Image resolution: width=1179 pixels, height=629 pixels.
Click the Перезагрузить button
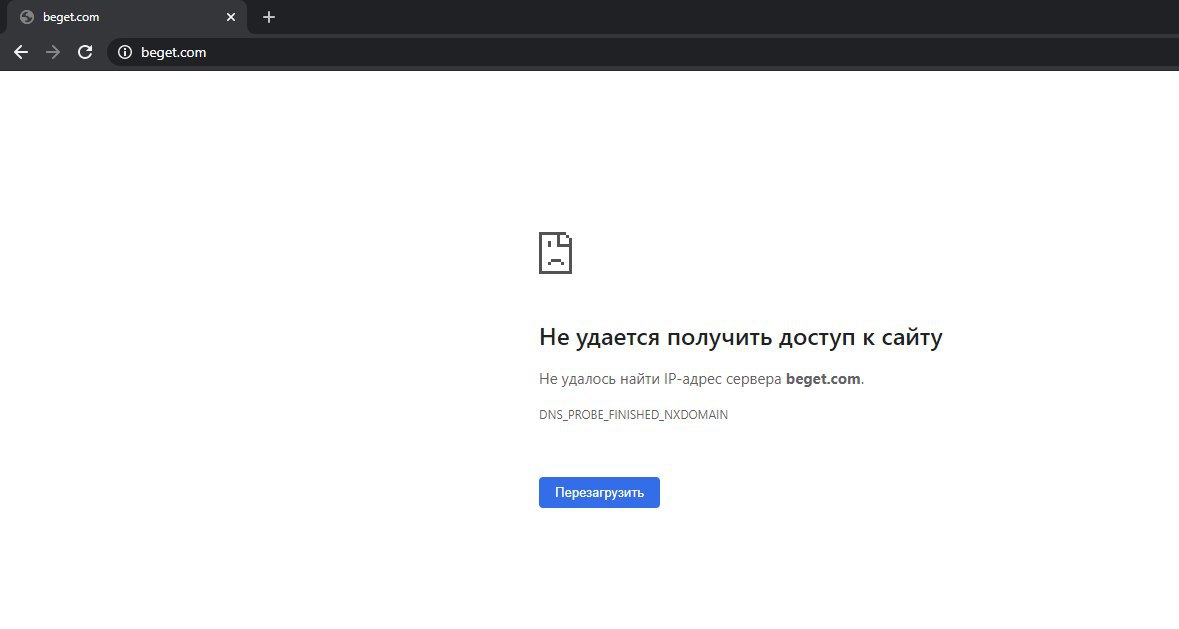point(599,492)
